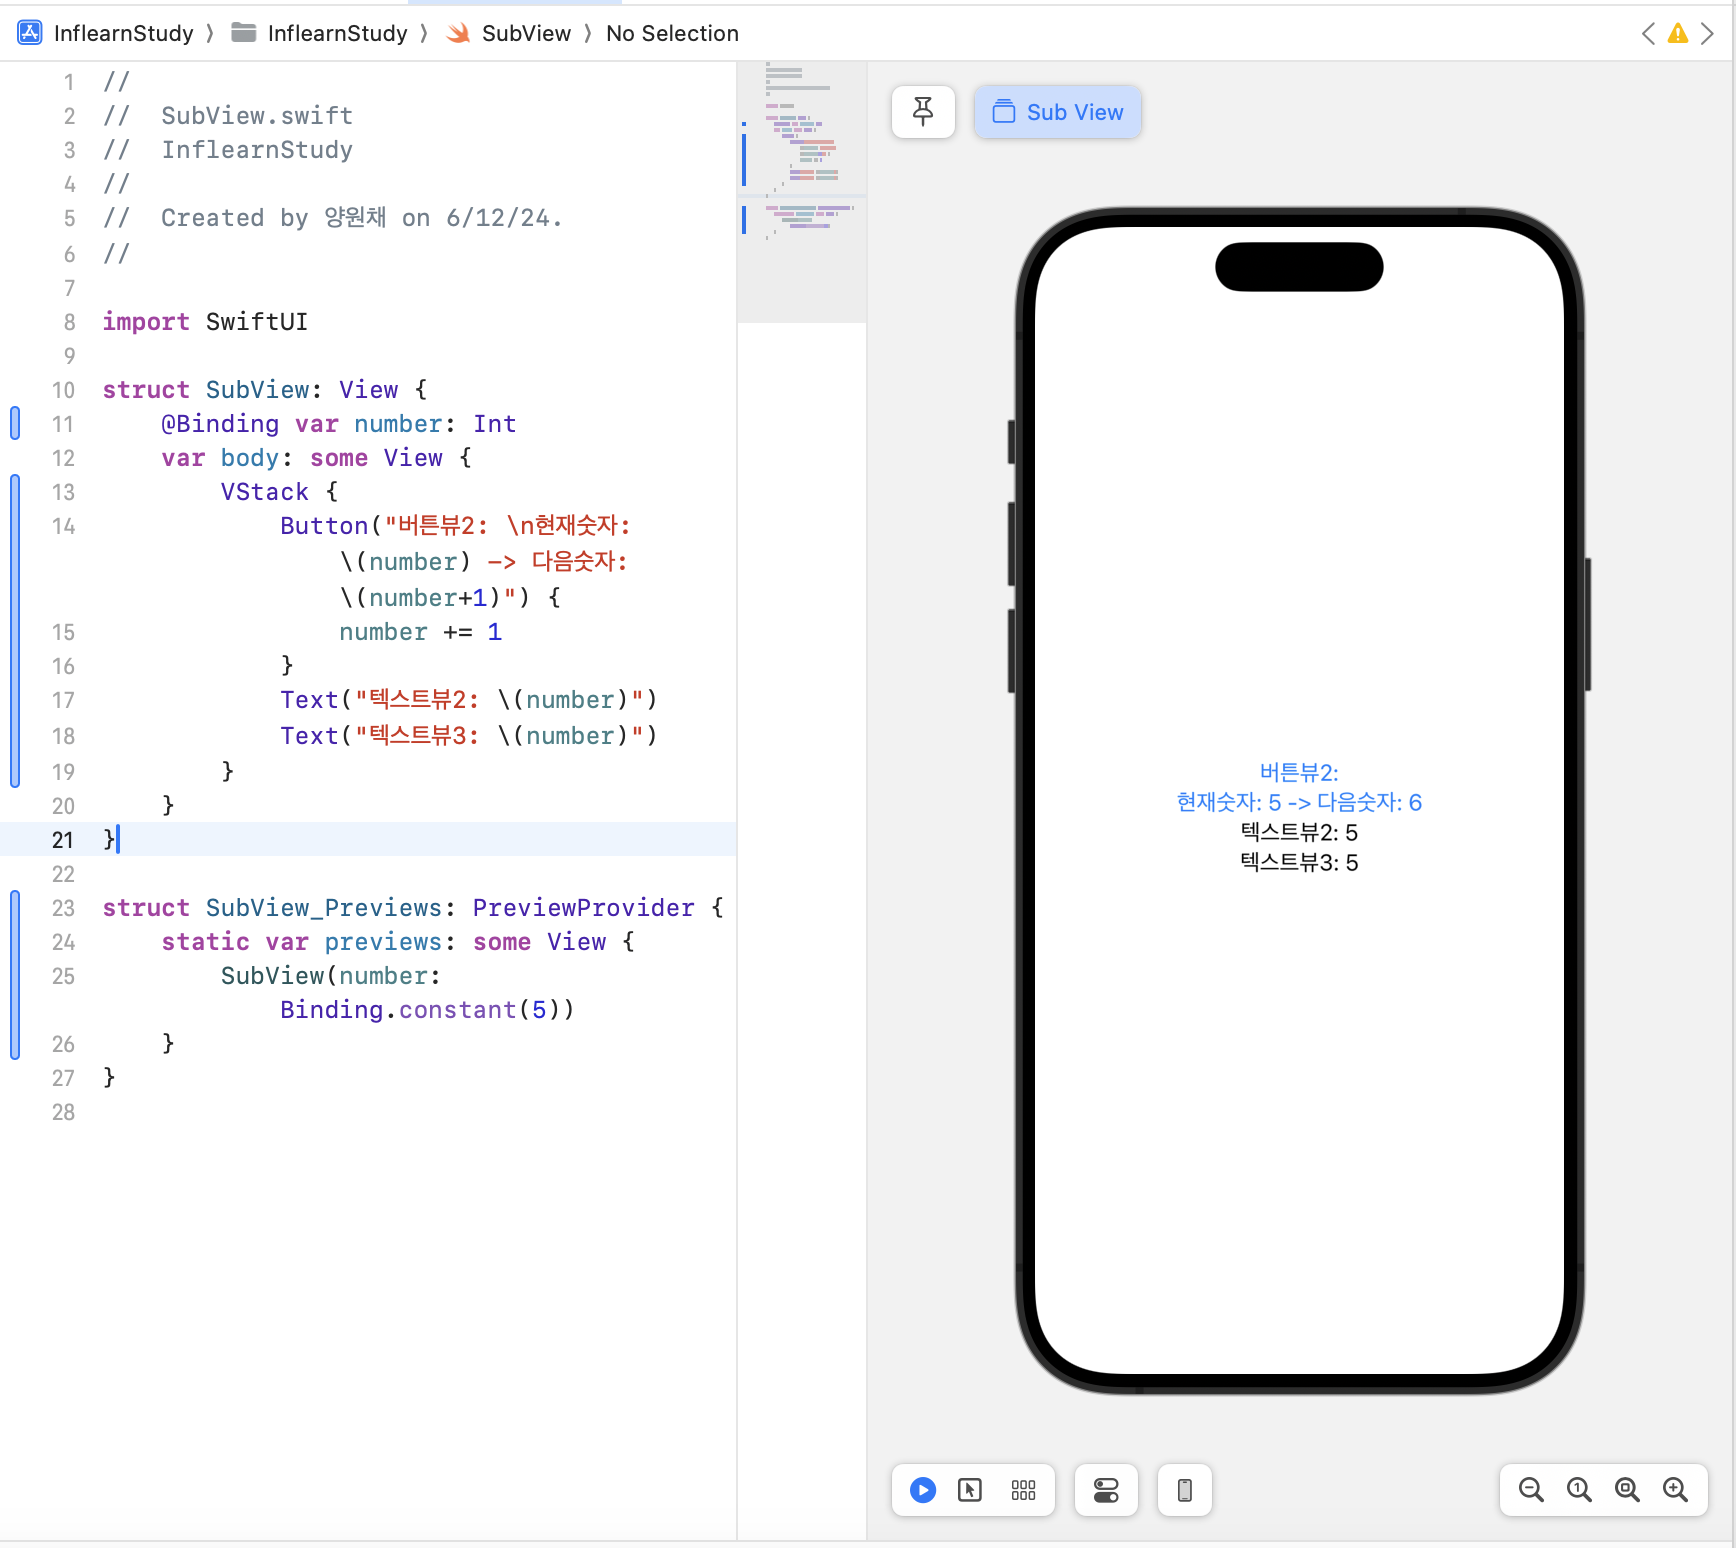Click the 텍스트뷰3: 5 label in preview
The height and width of the screenshot is (1548, 1736).
1299,862
